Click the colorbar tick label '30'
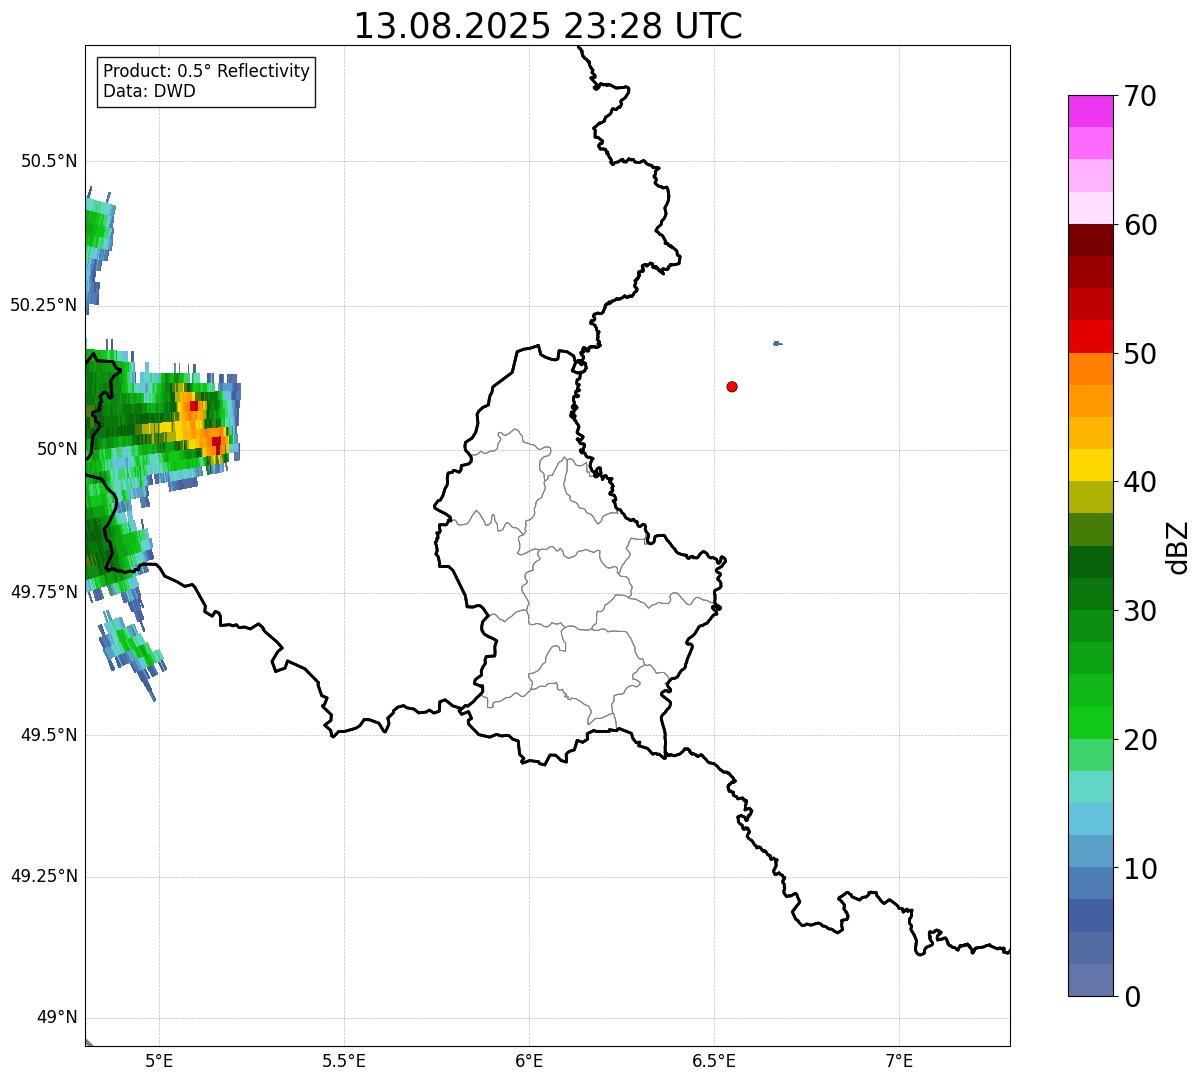Screen dimensions: 1202x1081 click(x=1140, y=611)
